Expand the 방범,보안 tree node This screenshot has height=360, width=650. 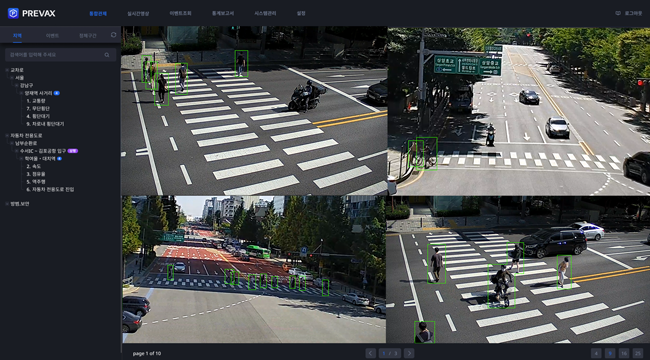7,204
